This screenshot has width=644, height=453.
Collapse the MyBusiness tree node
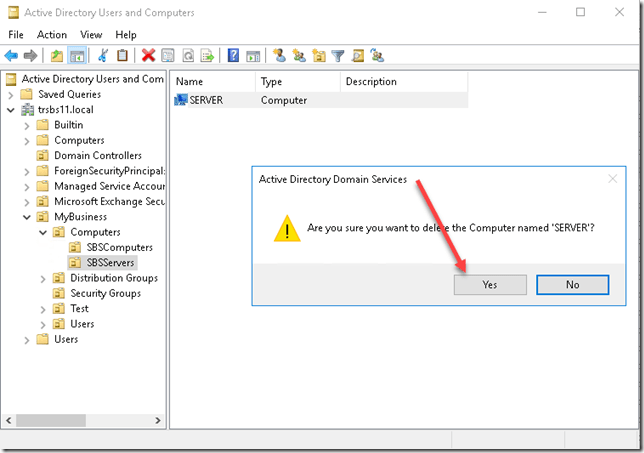pyautogui.click(x=27, y=217)
